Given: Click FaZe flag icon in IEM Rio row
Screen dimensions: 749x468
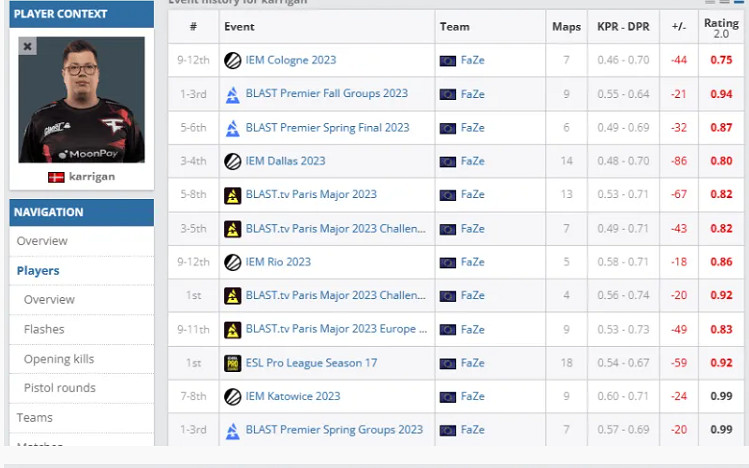Looking at the screenshot, I should pos(448,263).
